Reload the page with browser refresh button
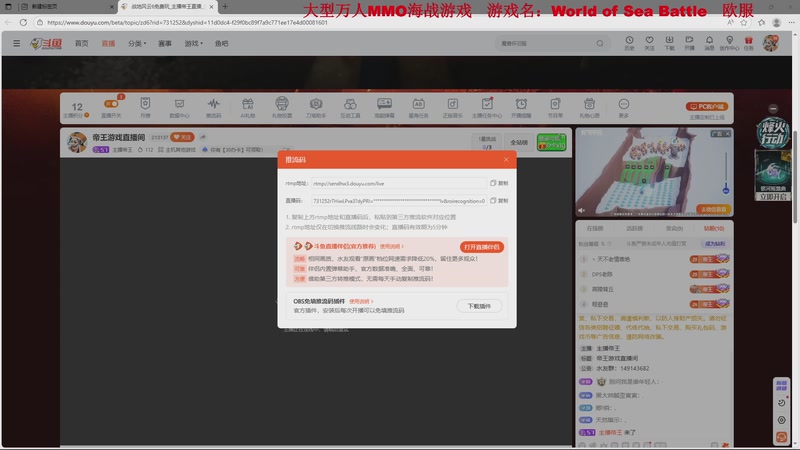The image size is (800, 450). tap(23, 22)
